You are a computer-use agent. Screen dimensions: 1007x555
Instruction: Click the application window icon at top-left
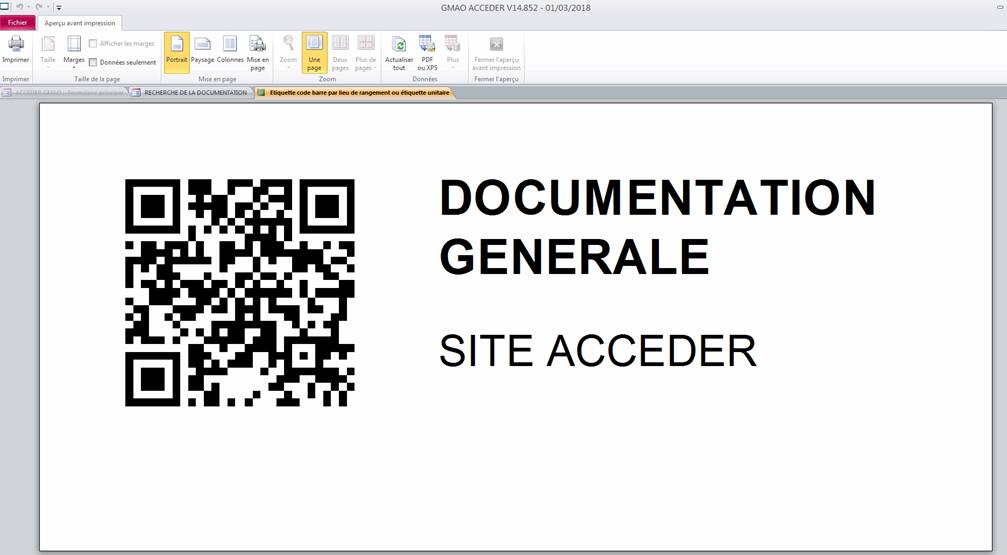click(x=5, y=6)
